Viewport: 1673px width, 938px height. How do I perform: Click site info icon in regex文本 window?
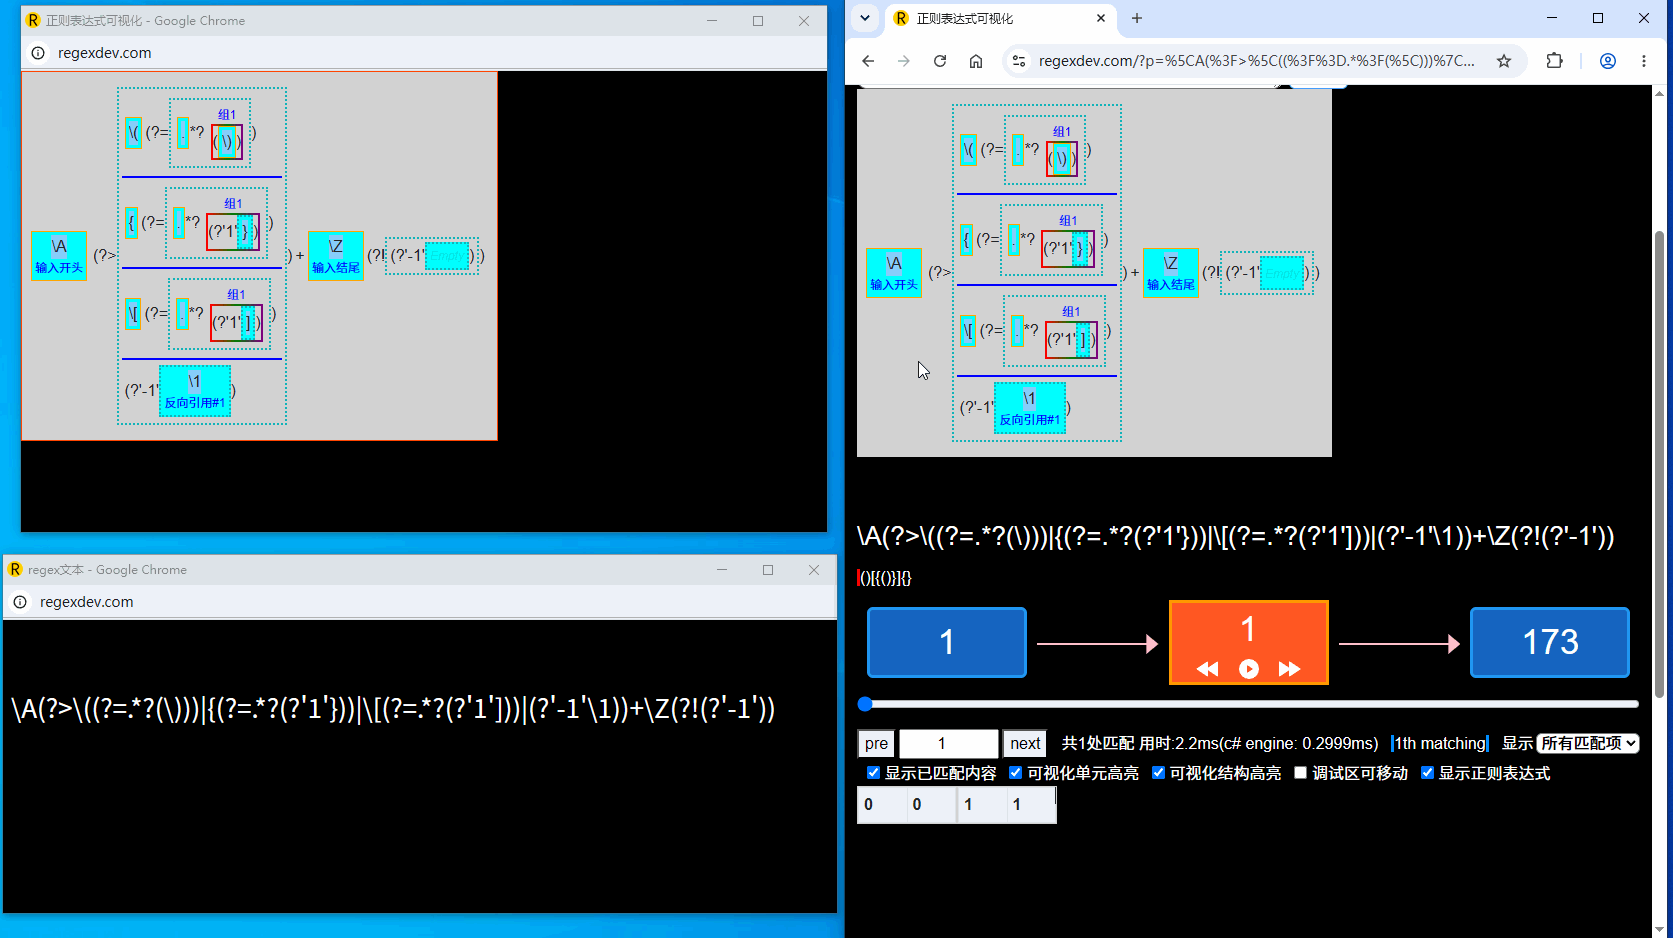(20, 602)
